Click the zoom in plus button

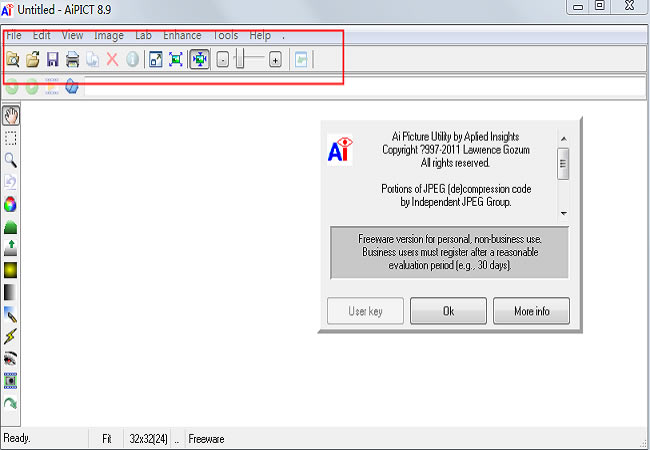pyautogui.click(x=275, y=61)
